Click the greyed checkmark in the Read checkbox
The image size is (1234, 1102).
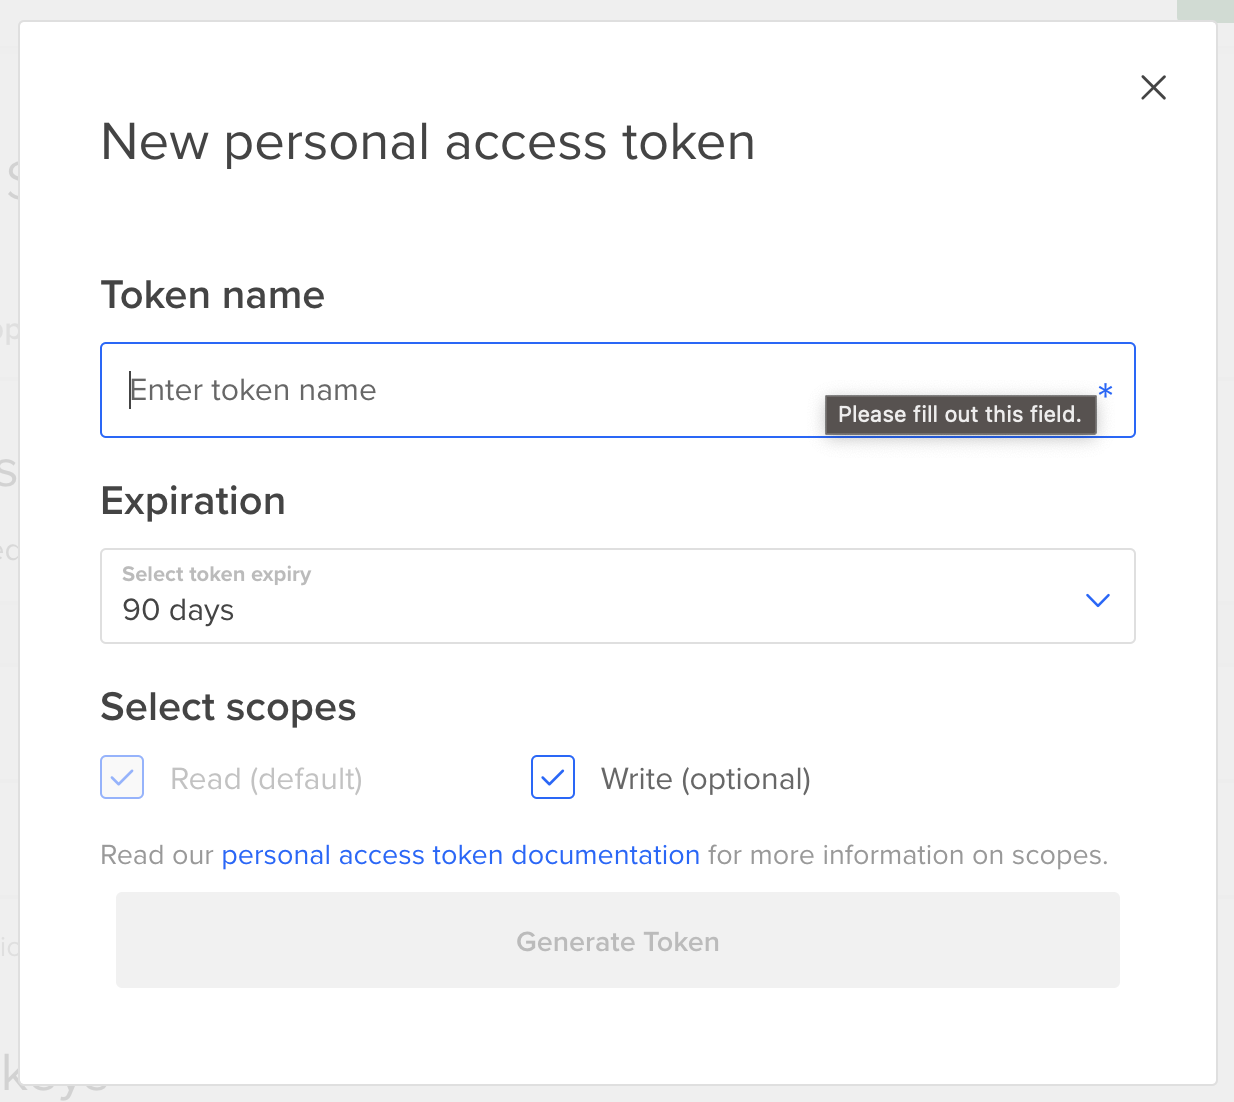tap(121, 777)
